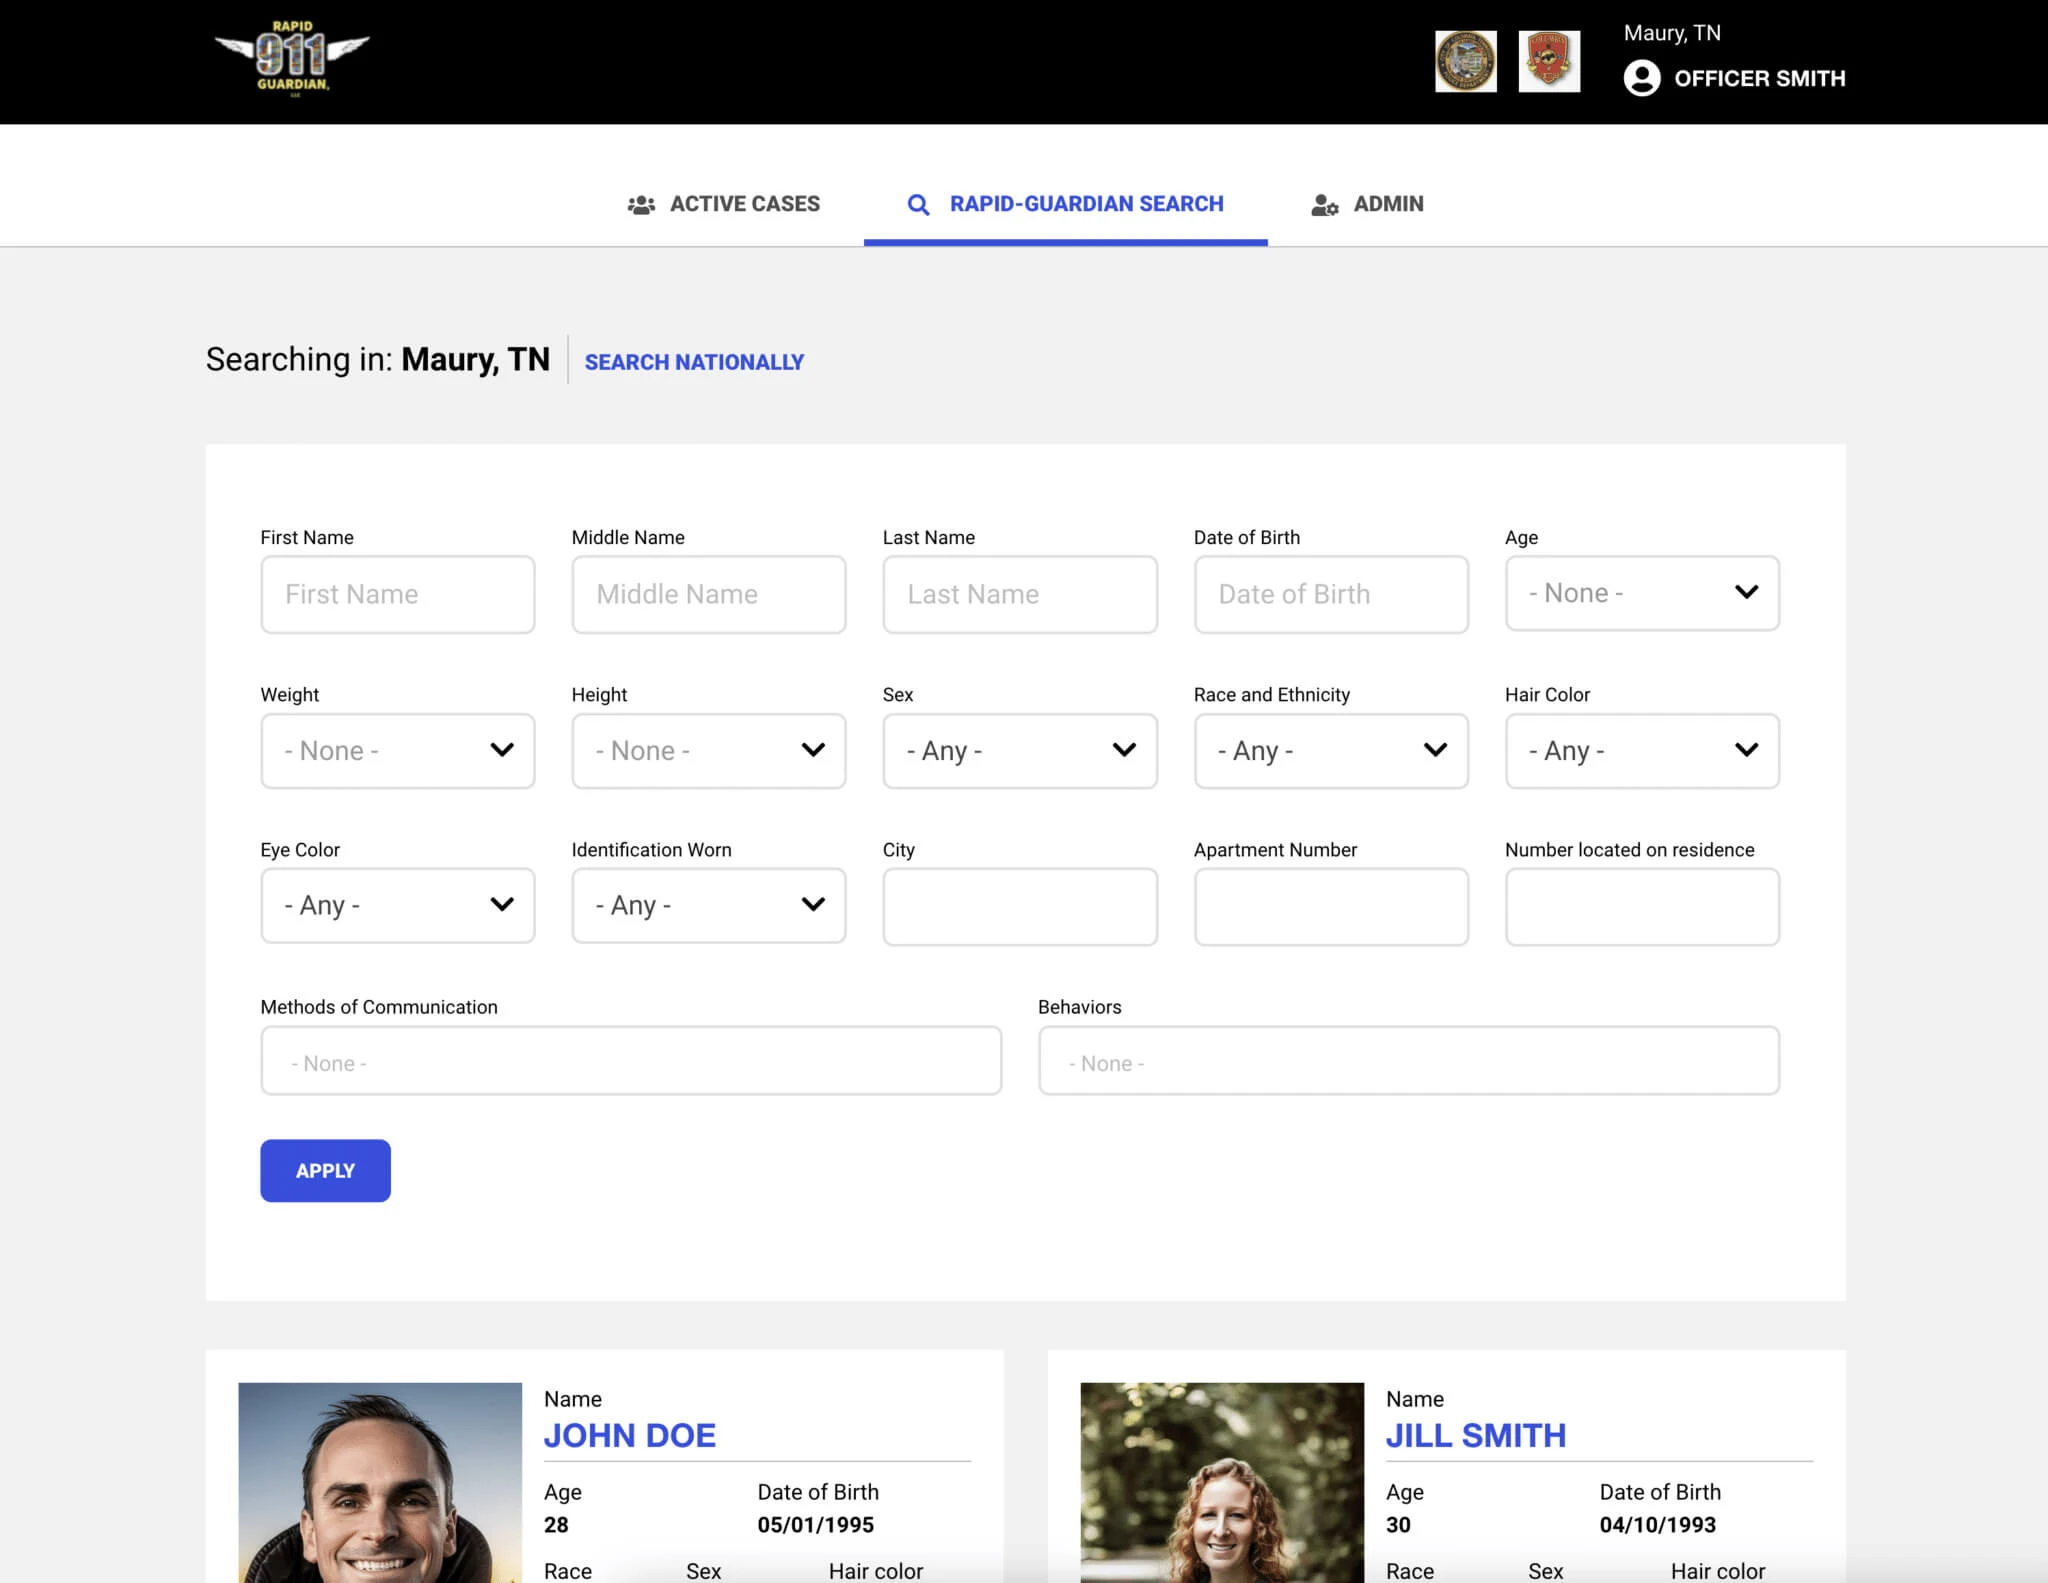Click the Number located on residence field

point(1642,906)
